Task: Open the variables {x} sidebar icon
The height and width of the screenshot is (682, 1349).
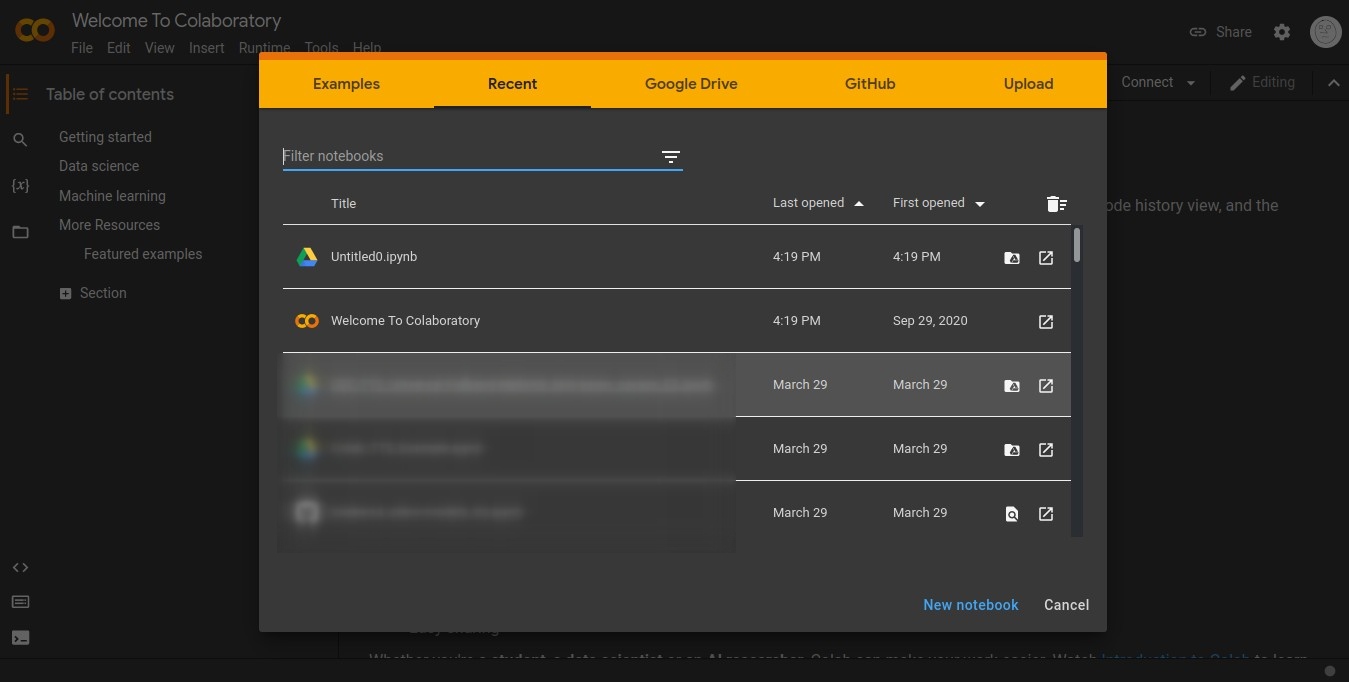Action: tap(20, 186)
